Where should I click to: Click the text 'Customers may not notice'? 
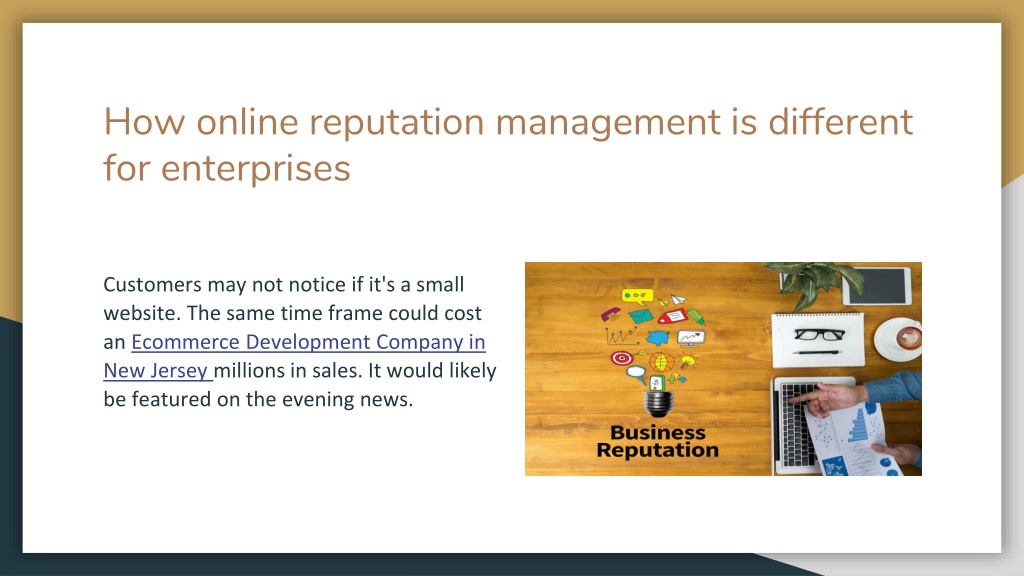(225, 285)
